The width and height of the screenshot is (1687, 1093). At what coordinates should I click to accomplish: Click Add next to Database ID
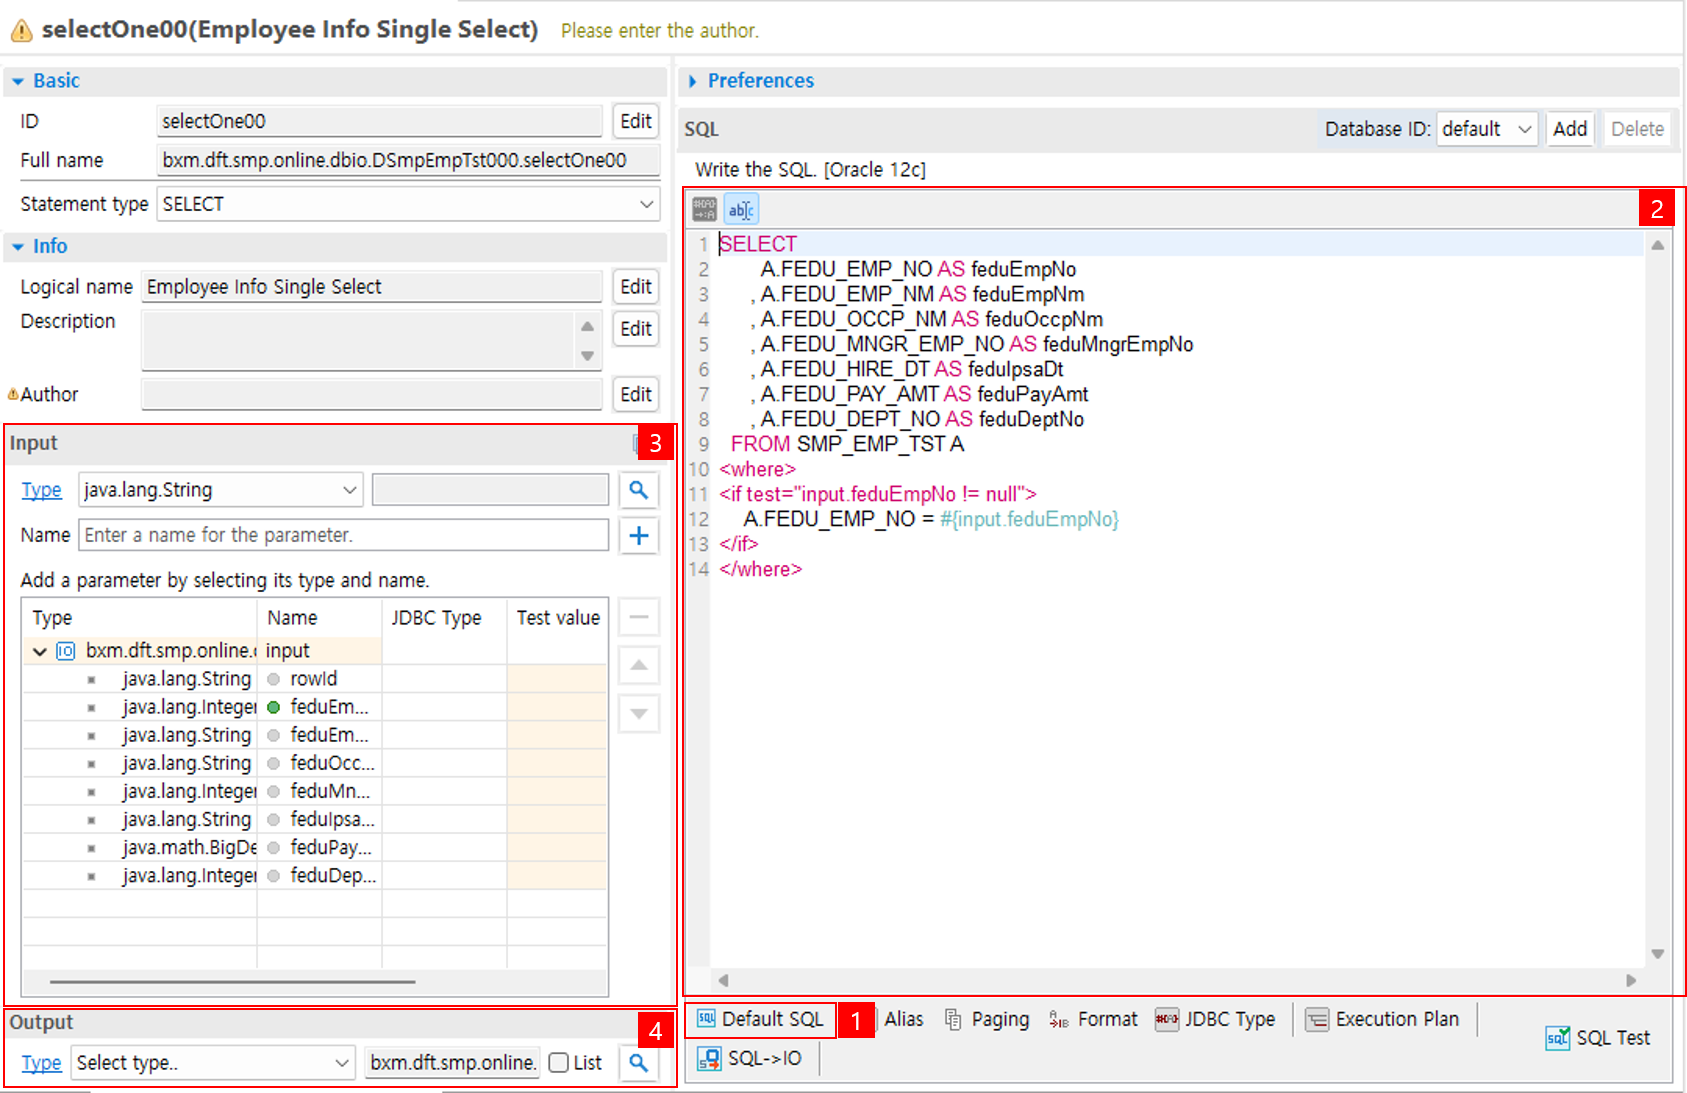(1570, 129)
